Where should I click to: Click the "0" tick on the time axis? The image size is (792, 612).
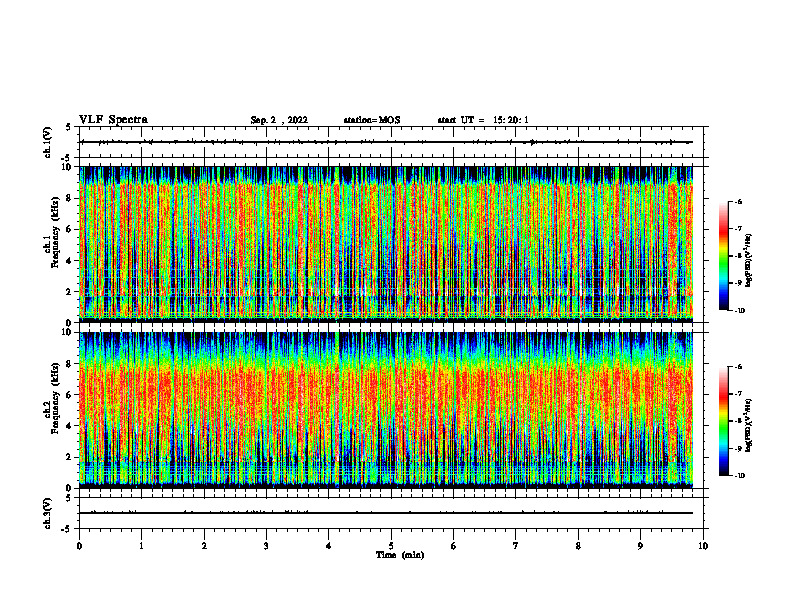79,546
